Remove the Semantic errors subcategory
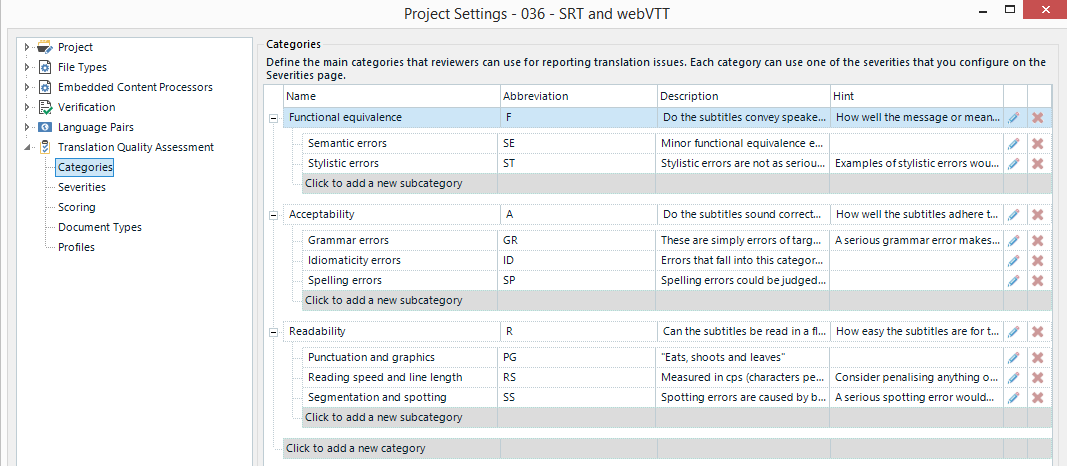Image resolution: width=1067 pixels, height=466 pixels. [x=1038, y=144]
